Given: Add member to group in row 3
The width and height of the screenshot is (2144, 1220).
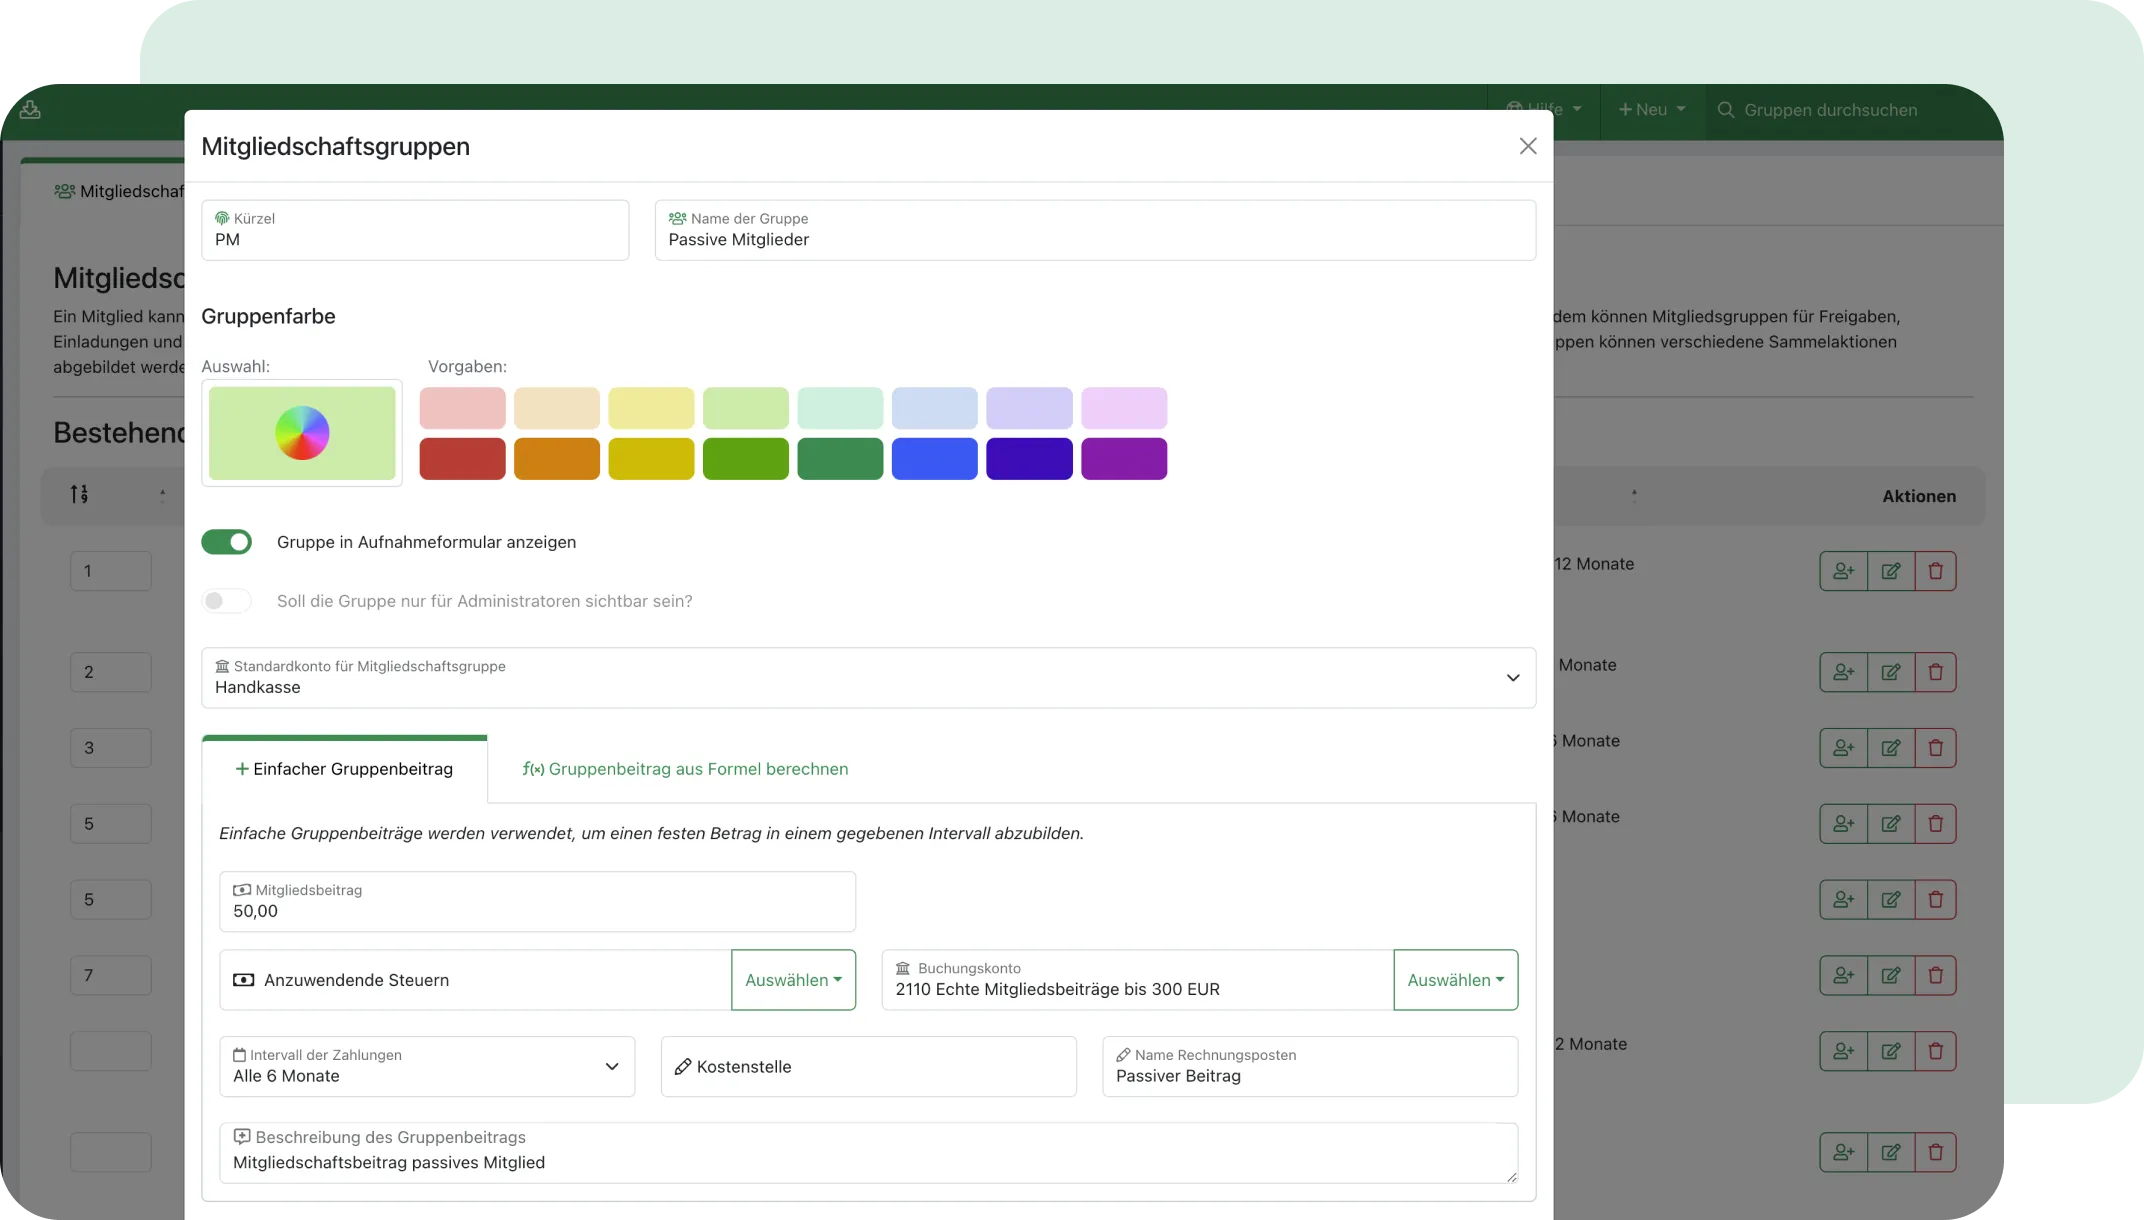Looking at the screenshot, I should (x=1844, y=748).
